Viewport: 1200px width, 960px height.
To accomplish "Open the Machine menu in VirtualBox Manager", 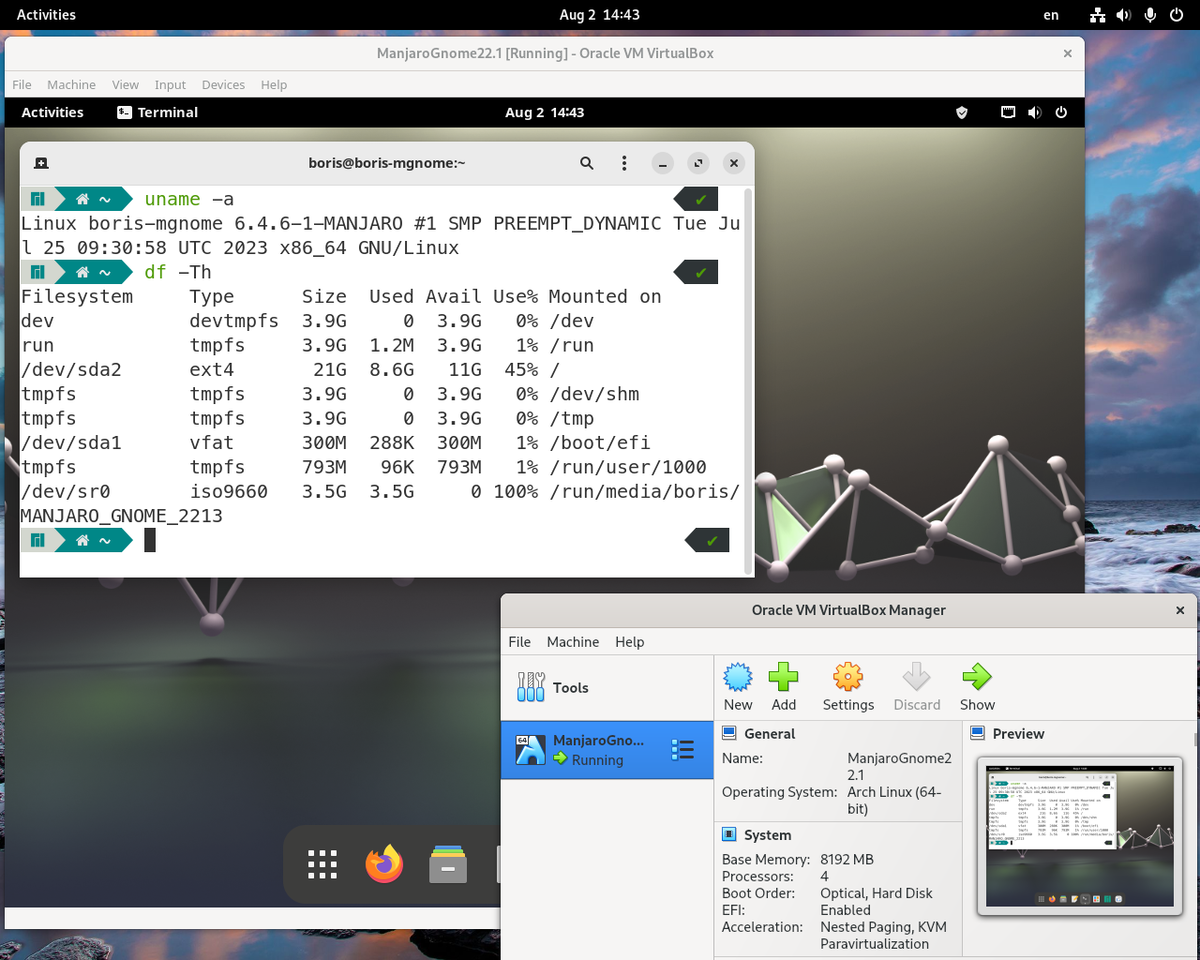I will (x=572, y=642).
